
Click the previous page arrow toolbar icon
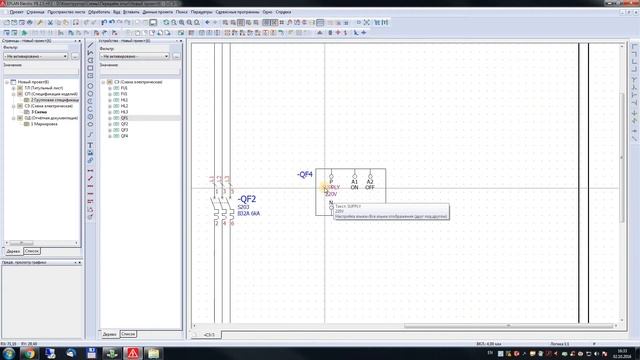[x=207, y=22]
